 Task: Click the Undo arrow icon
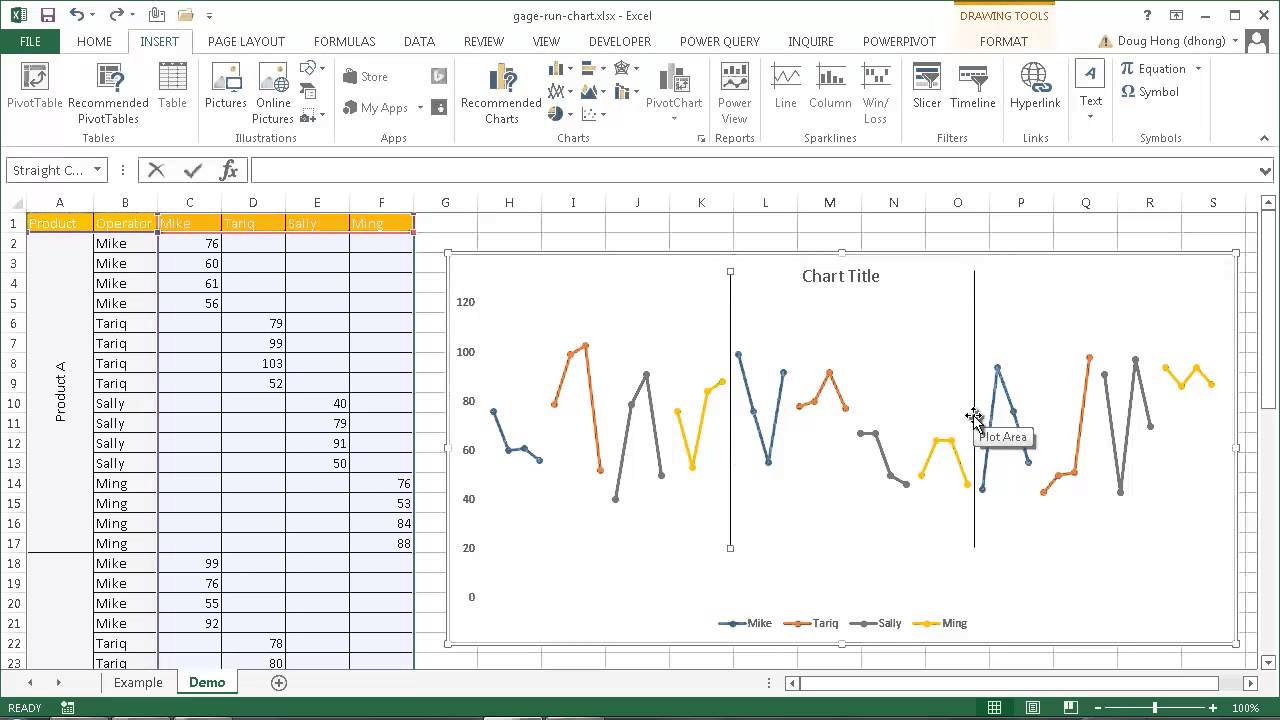coord(78,15)
